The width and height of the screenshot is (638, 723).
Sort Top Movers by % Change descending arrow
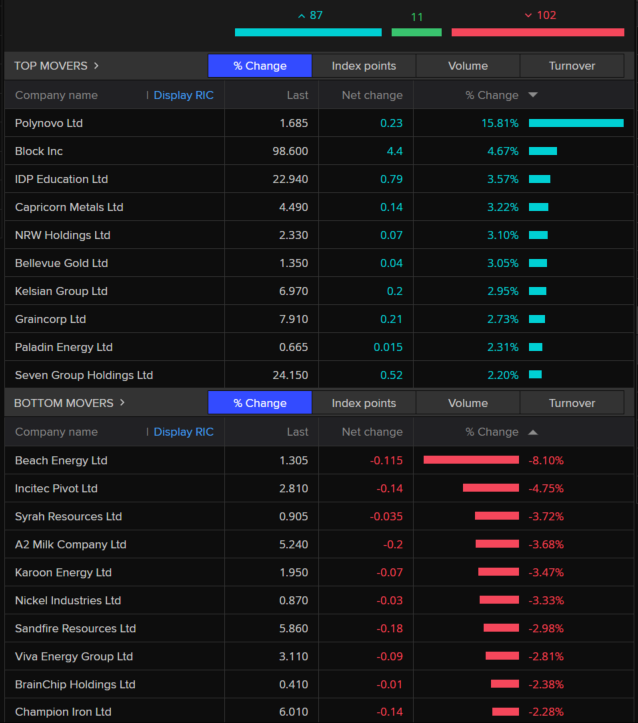533,95
